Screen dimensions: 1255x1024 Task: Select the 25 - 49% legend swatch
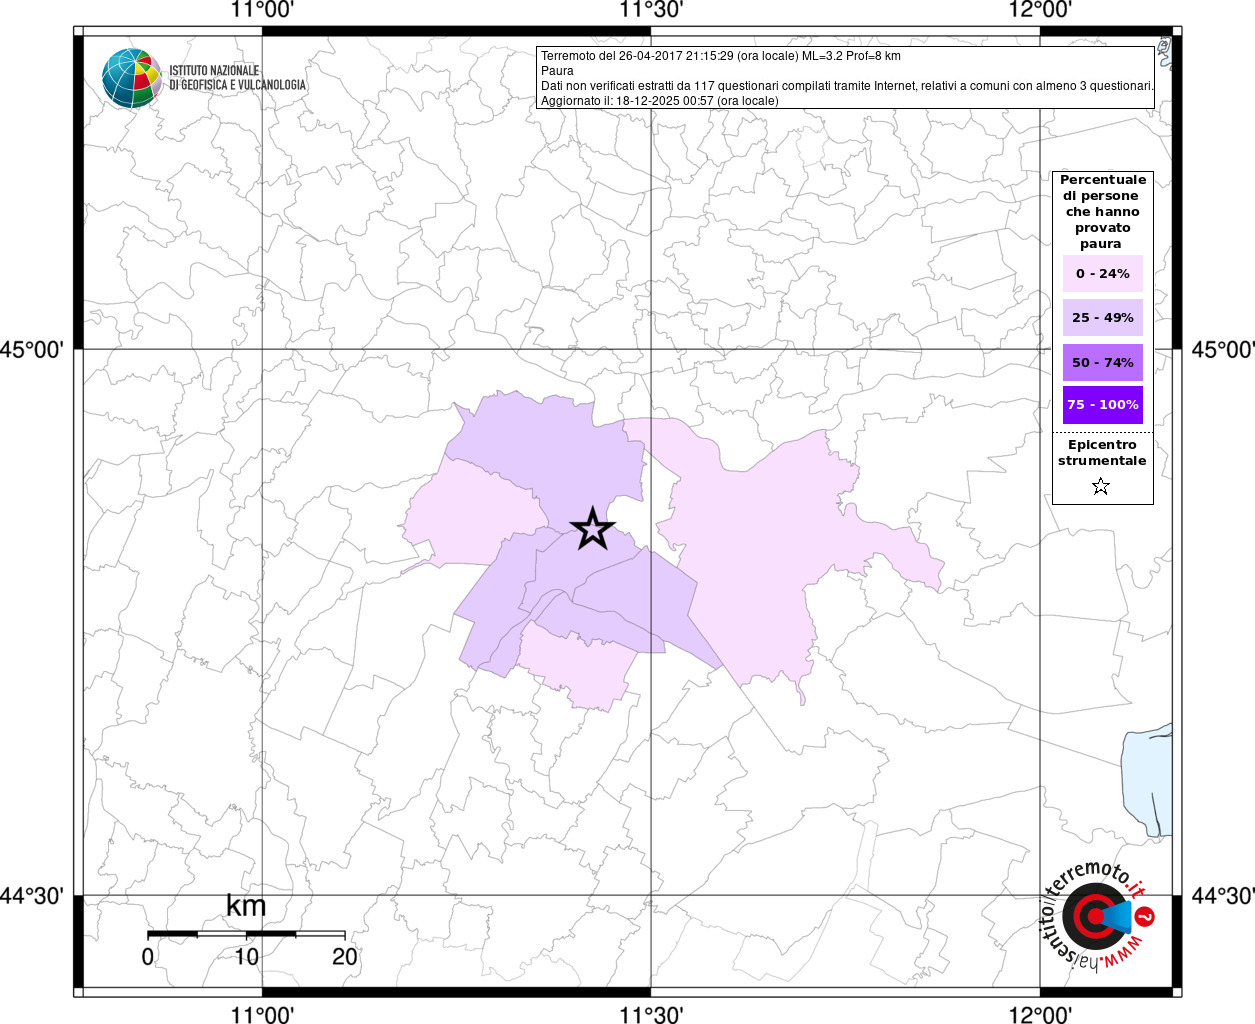1102,317
